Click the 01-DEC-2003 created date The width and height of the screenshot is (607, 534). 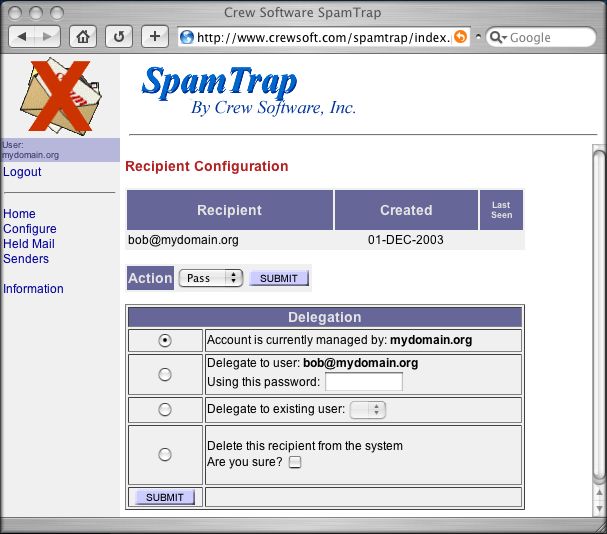coord(406,240)
